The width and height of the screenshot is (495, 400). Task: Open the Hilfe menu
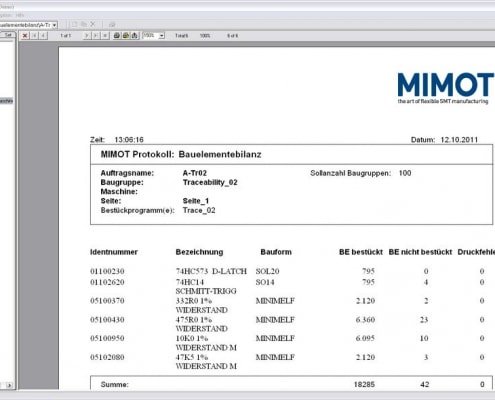pyautogui.click(x=20, y=15)
